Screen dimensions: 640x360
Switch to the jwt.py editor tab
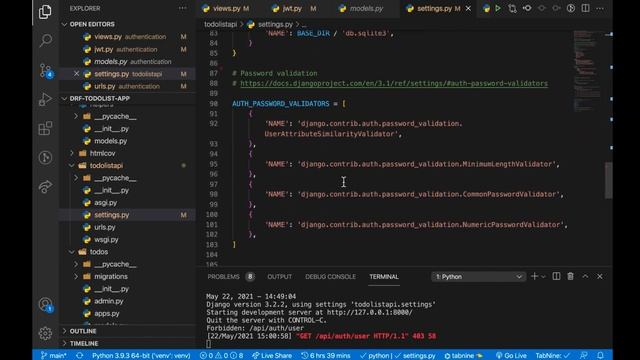[292, 8]
